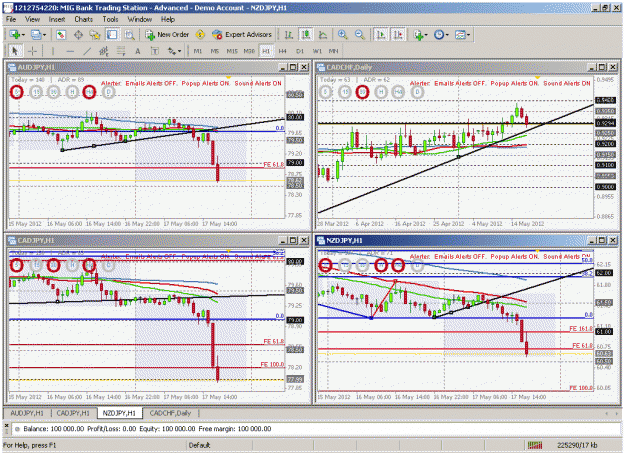Click the 15 circle button in AUDJPY chart

[36, 92]
